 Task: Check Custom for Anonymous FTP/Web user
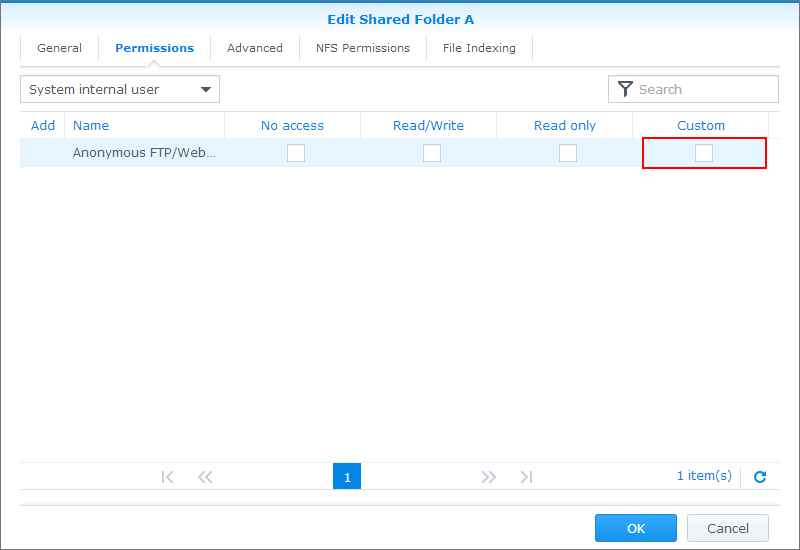[704, 153]
